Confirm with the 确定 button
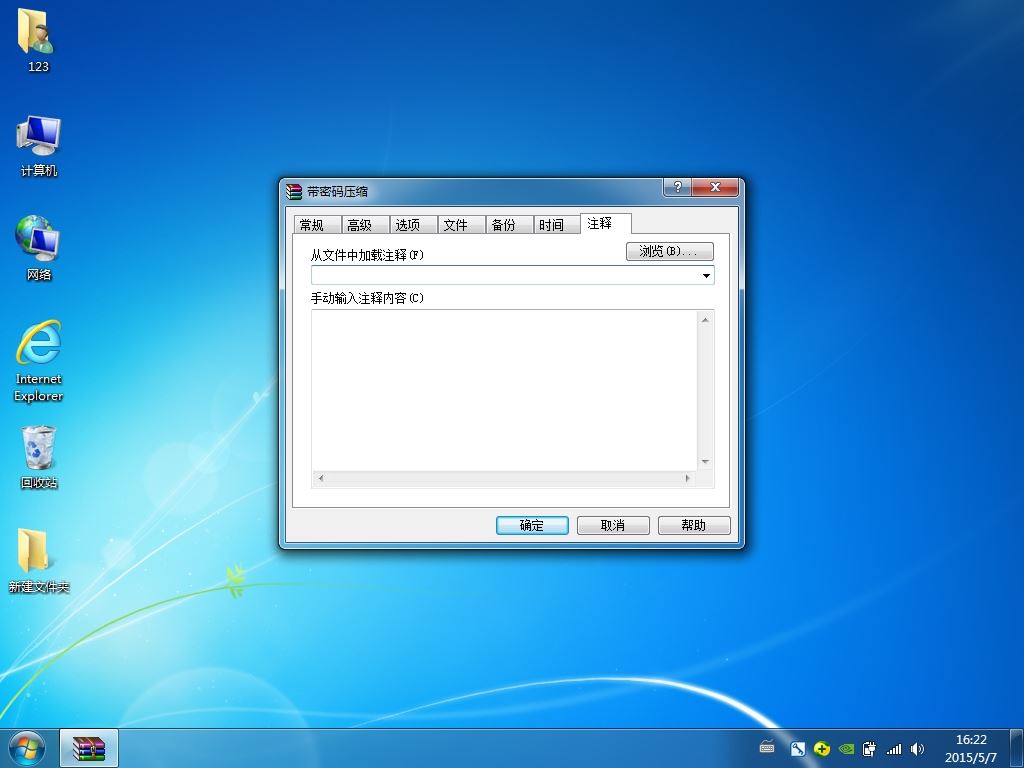This screenshot has height=768, width=1024. 532,525
